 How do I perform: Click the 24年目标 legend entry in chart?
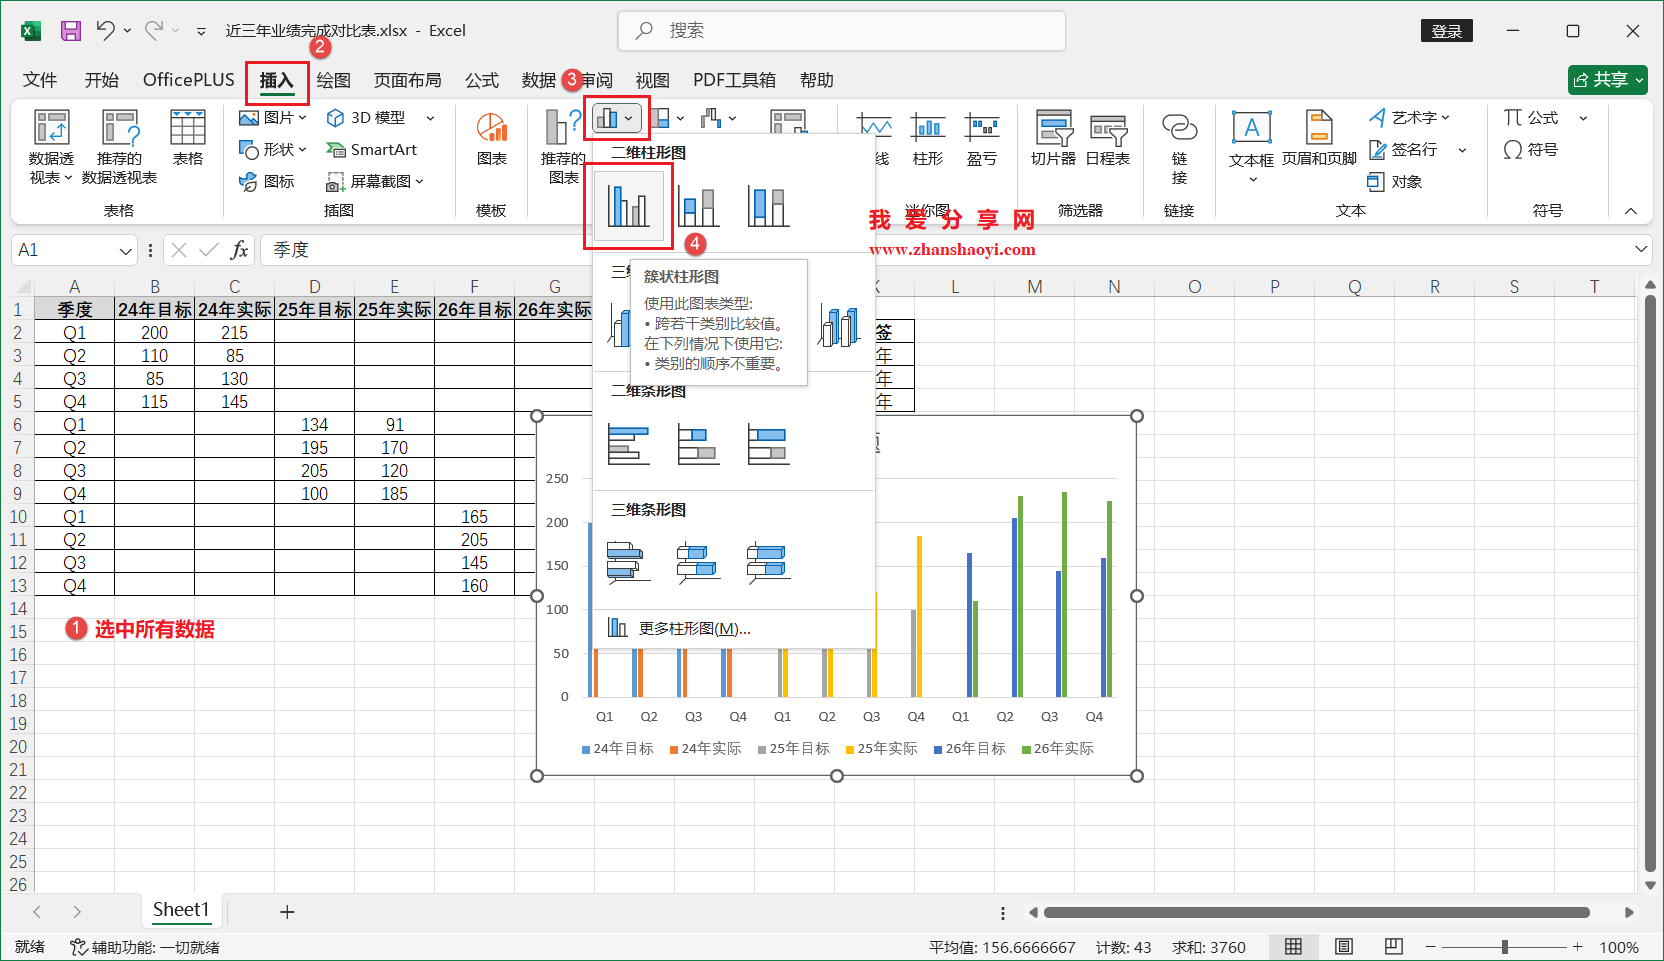tap(617, 749)
